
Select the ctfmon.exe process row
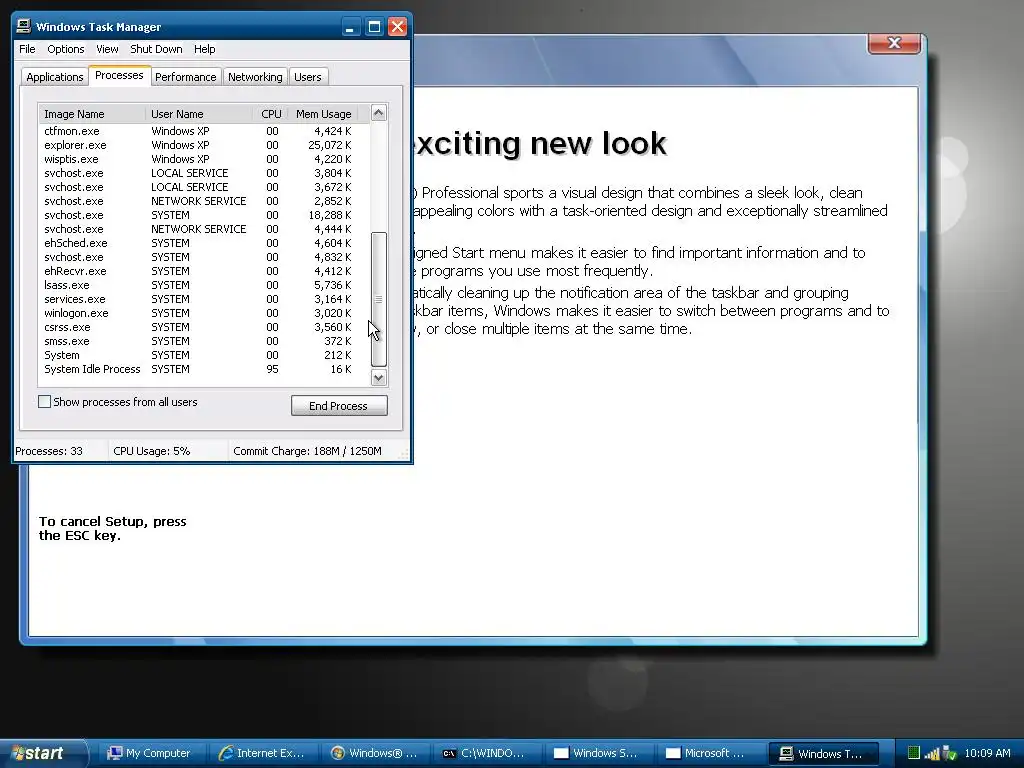[199, 131]
